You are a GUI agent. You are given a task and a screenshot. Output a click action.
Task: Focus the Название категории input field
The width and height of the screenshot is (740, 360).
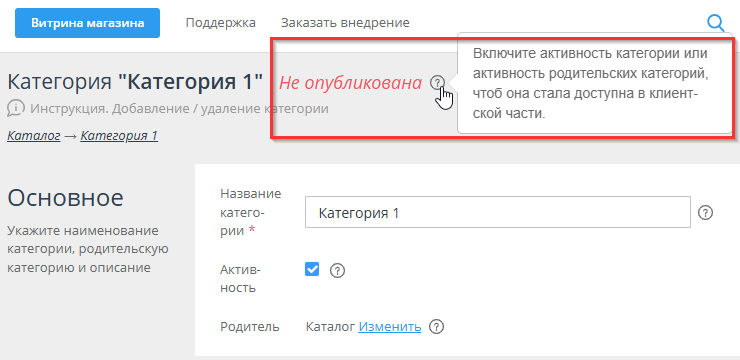497,213
